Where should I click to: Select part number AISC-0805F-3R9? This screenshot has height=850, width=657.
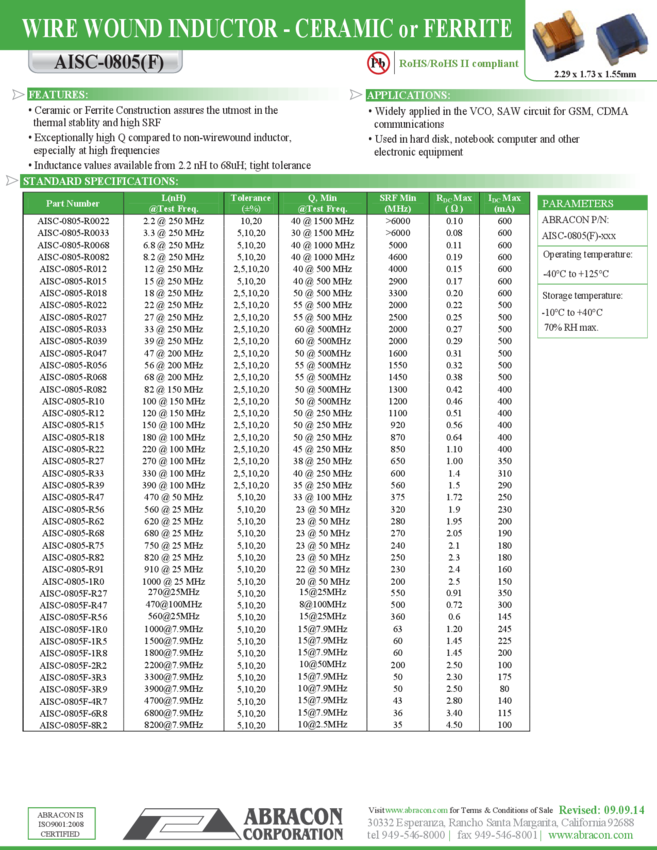73,690
